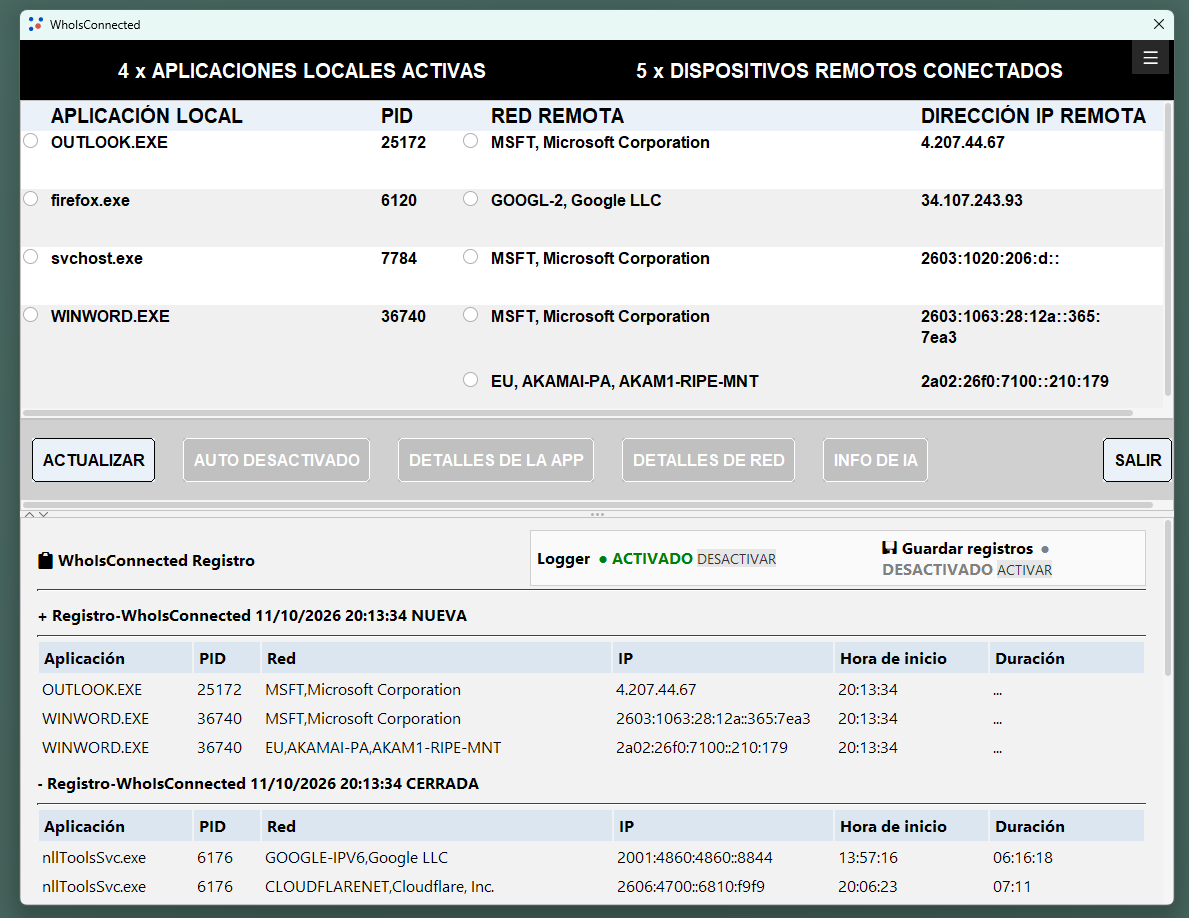The image size is (1189, 918).
Task: Select the Microsoft network radio for 2603:1020:206:d::
Action: [471, 256]
